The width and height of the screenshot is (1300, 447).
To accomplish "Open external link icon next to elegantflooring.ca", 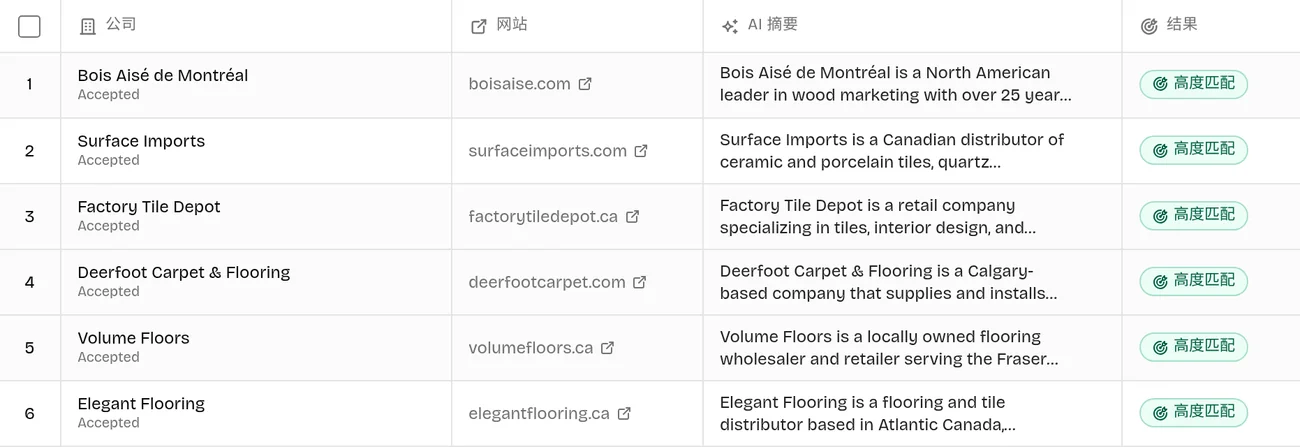I will 624,413.
